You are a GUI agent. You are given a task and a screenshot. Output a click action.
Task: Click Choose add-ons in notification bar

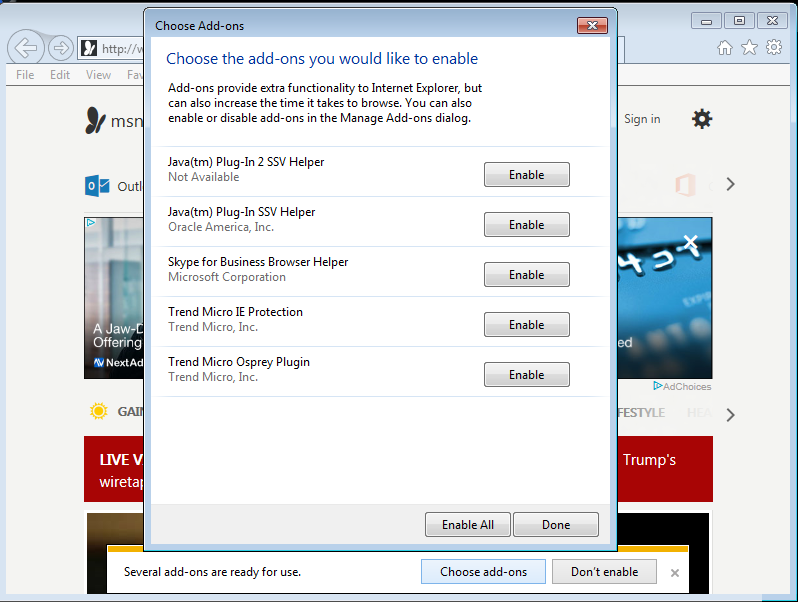point(483,571)
